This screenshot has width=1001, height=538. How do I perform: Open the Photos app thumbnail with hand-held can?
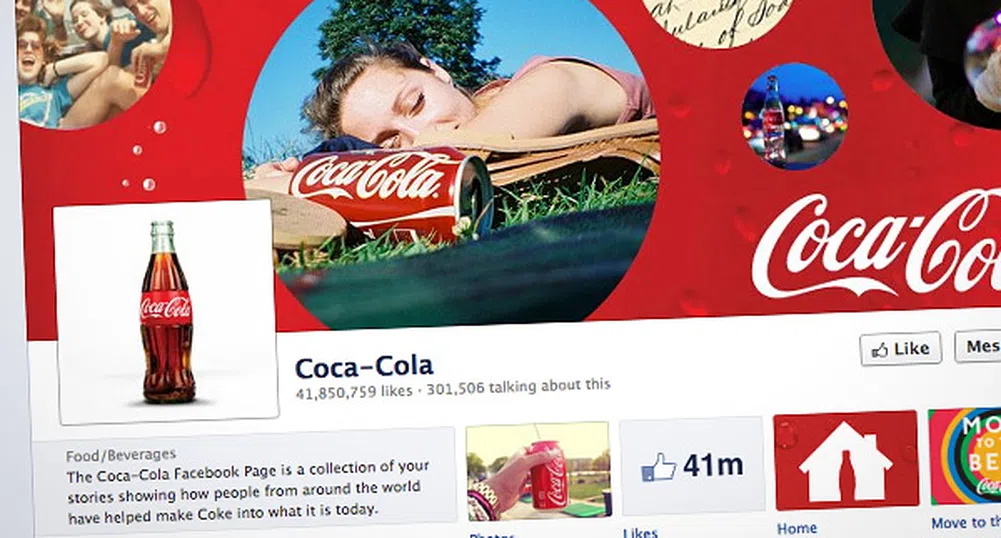[538, 471]
